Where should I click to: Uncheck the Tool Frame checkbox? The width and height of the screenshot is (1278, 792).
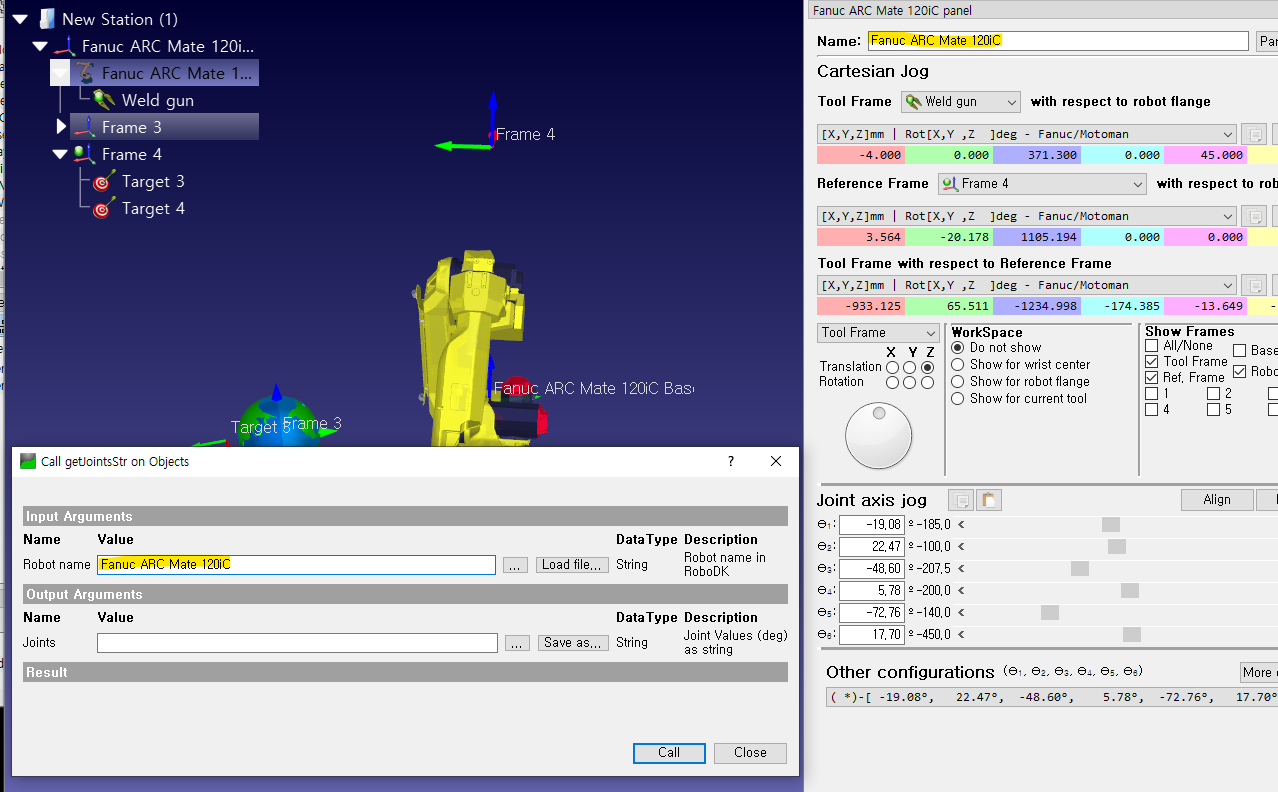(1151, 361)
